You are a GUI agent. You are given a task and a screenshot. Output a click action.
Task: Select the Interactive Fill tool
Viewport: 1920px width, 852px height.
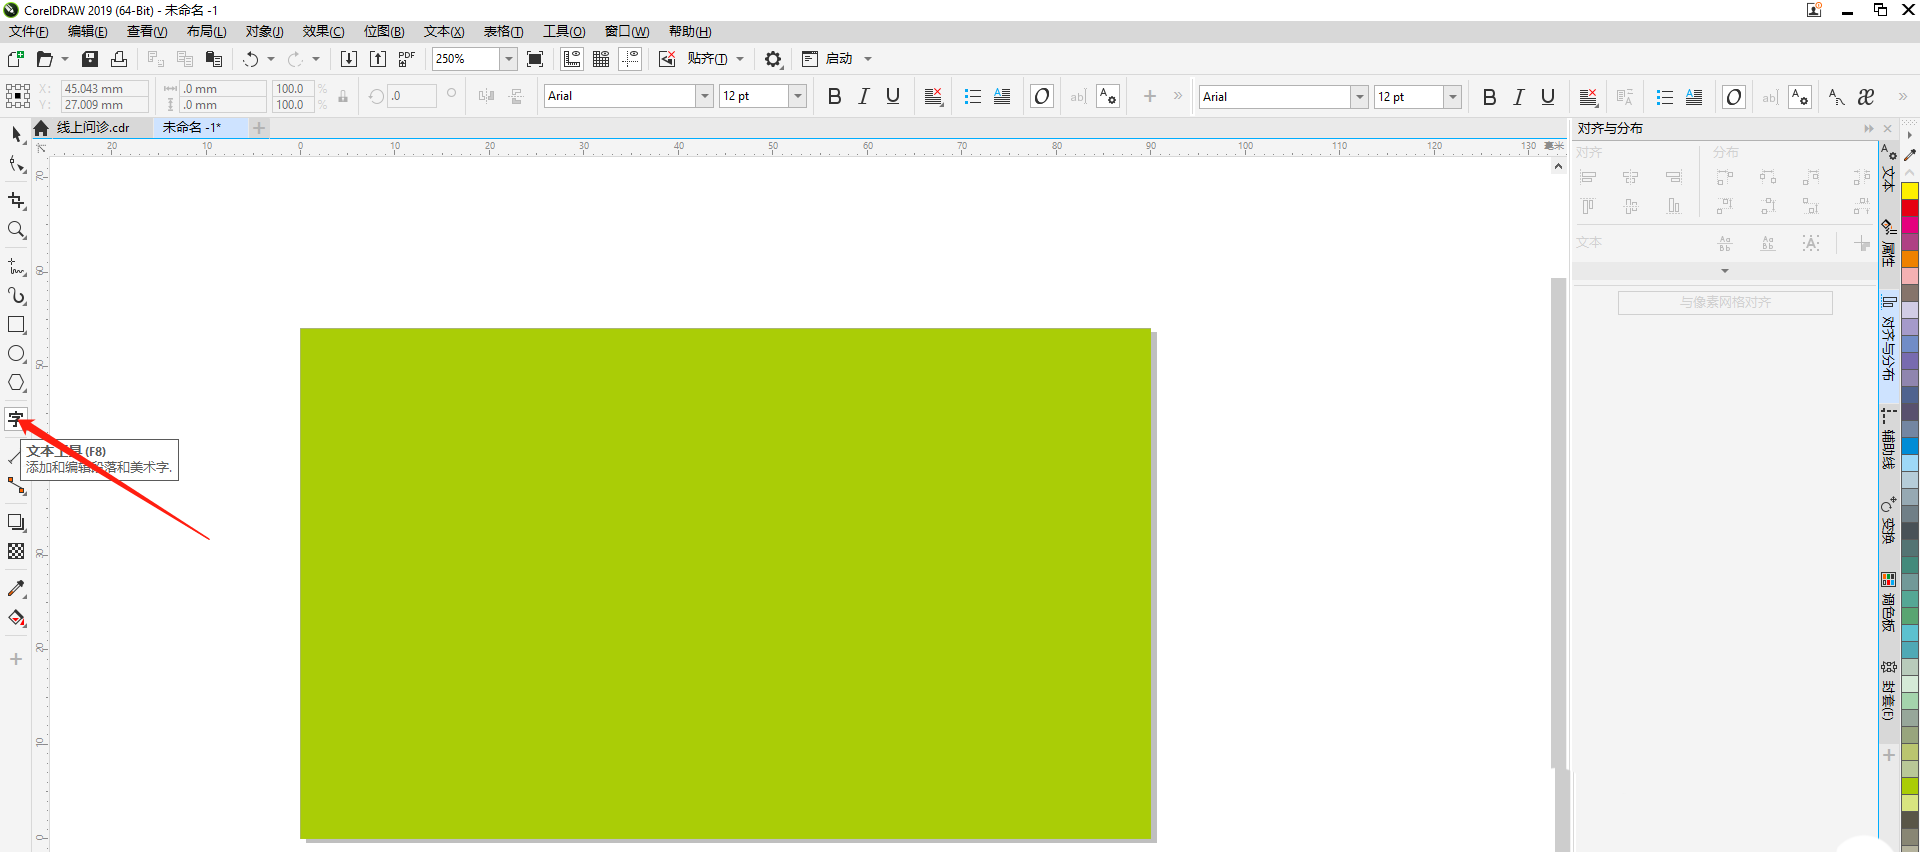16,618
